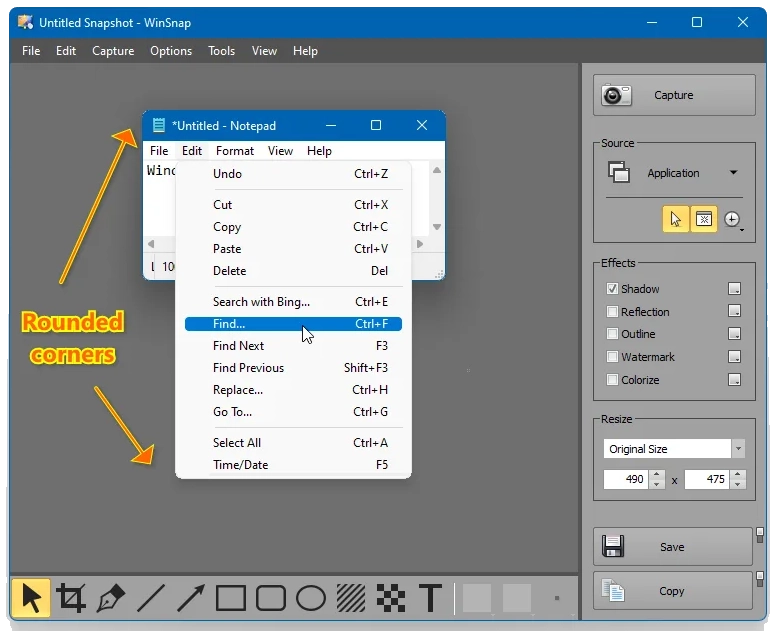Select the Text tool
The image size is (775, 631).
(x=431, y=598)
